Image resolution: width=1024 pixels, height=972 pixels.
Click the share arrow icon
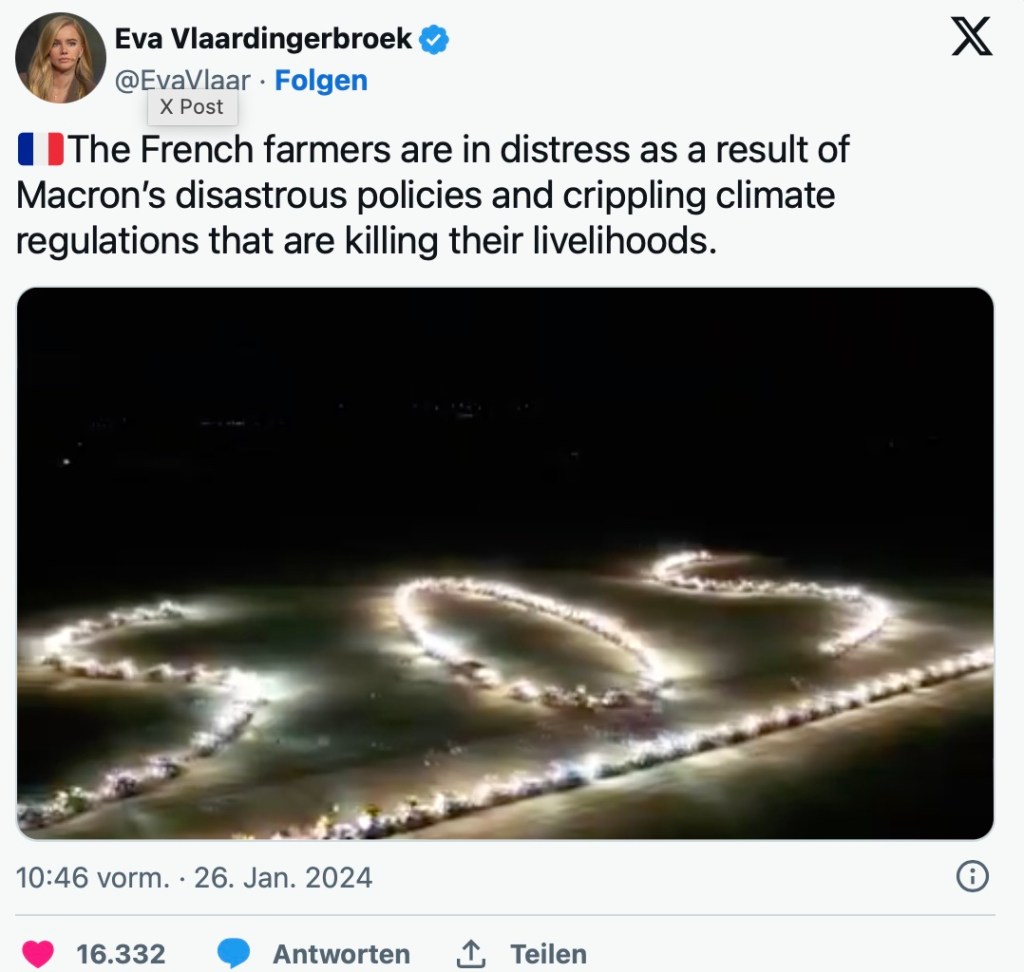pyautogui.click(x=470, y=953)
